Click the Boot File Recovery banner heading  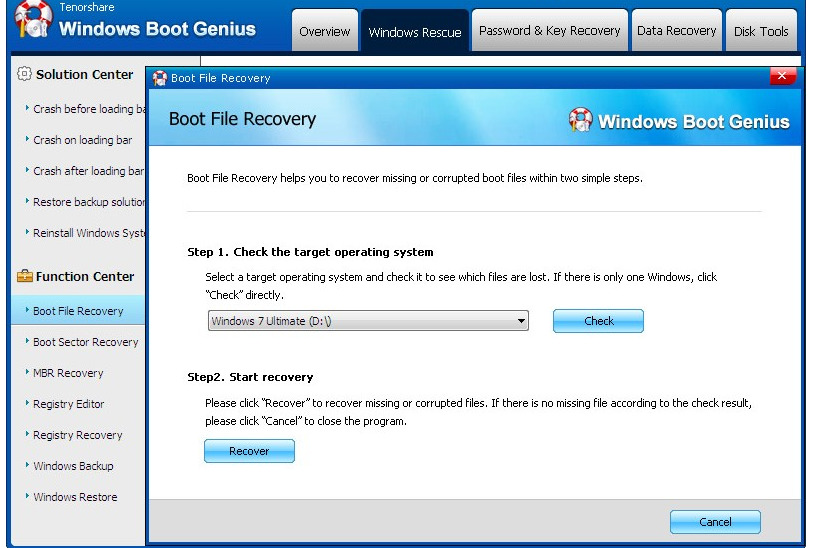(x=242, y=119)
